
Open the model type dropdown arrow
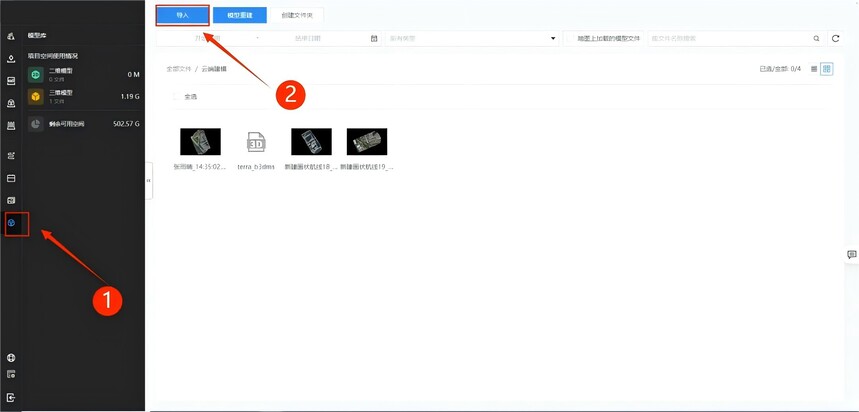point(552,38)
